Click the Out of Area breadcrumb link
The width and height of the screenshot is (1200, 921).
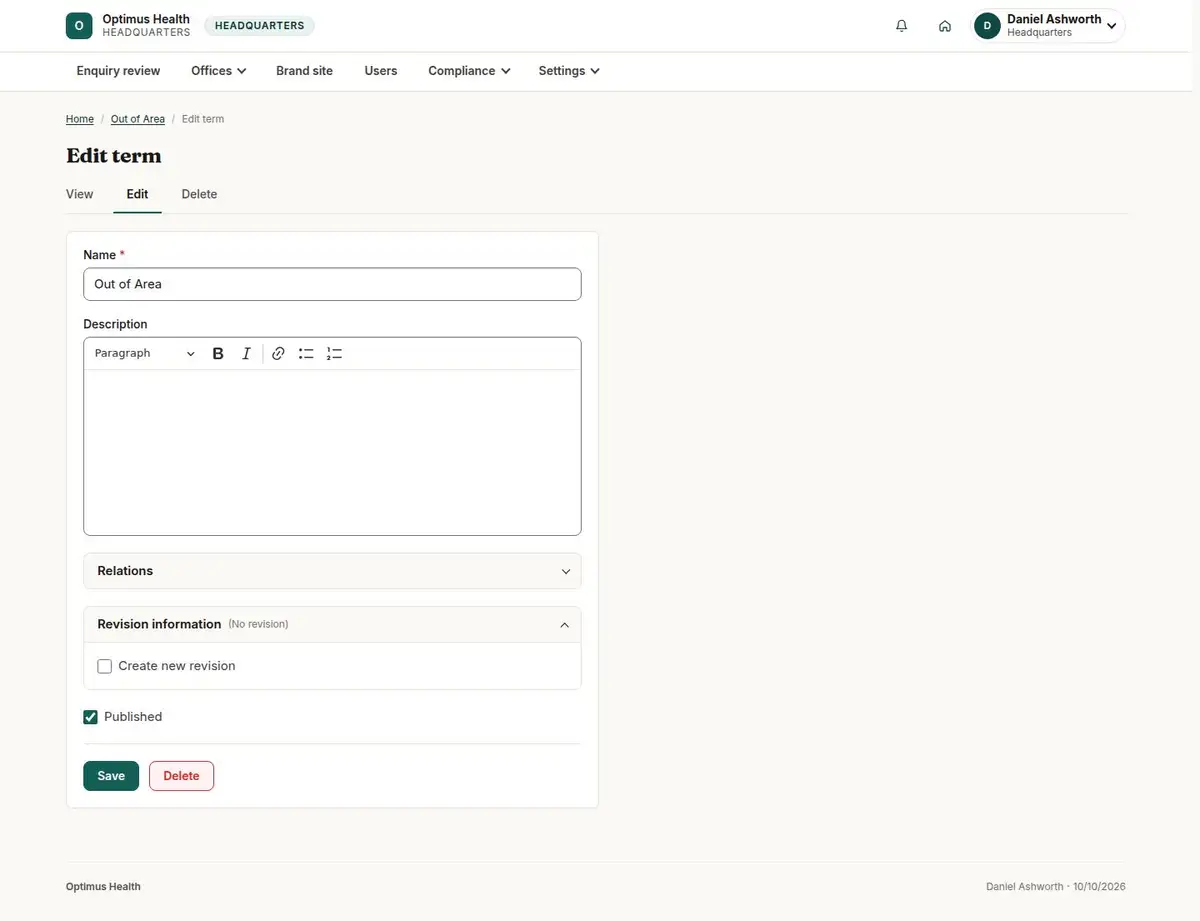click(x=138, y=119)
